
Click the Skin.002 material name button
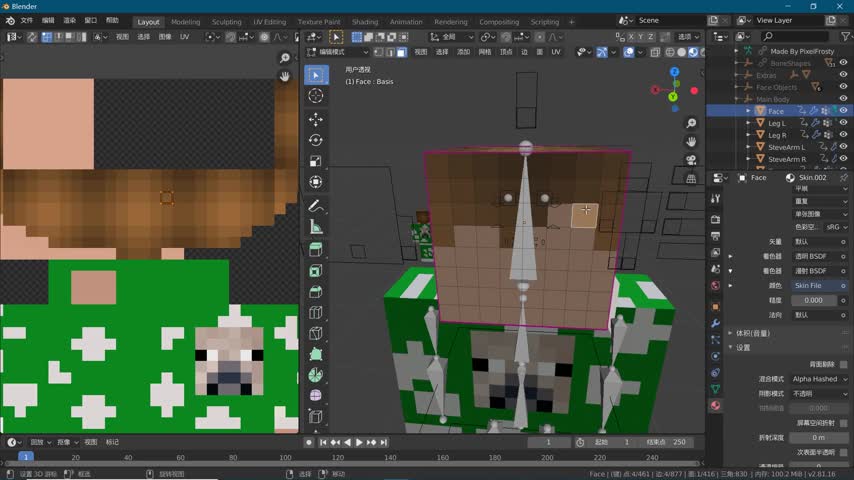812,177
